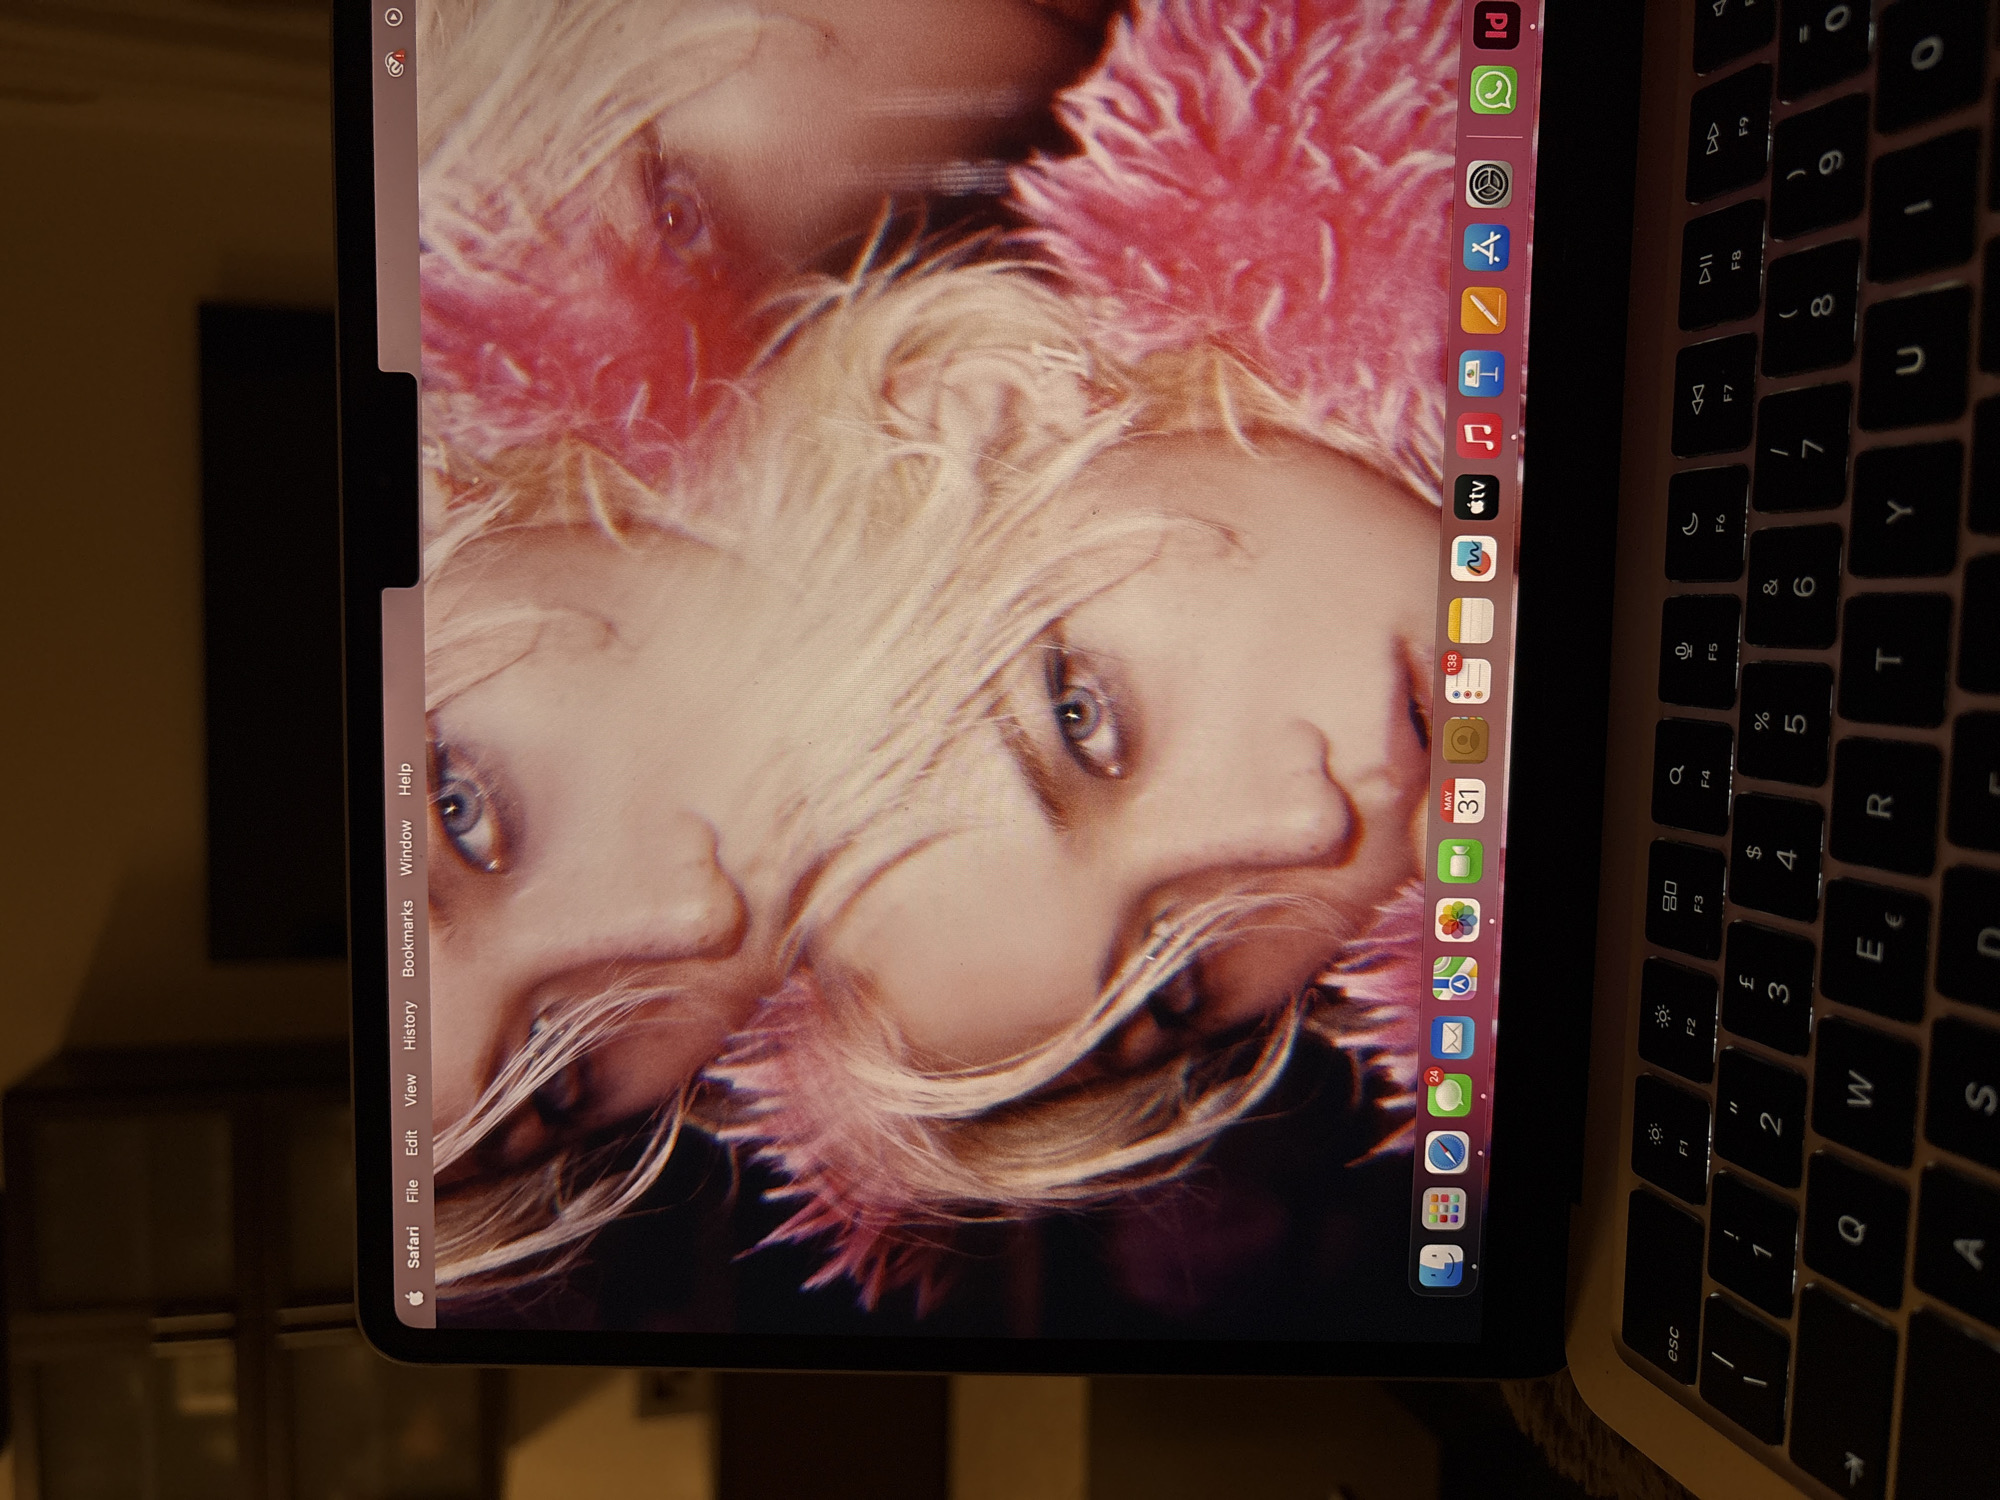The height and width of the screenshot is (1500, 2000).
Task: Open the App Store icon
Action: (x=1487, y=247)
